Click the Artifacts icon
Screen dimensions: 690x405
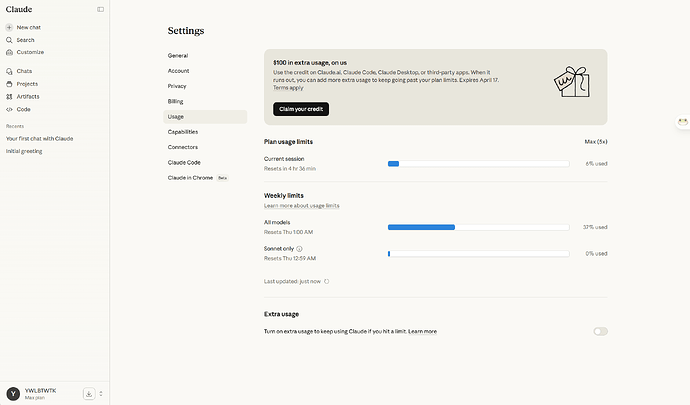[x=9, y=96]
